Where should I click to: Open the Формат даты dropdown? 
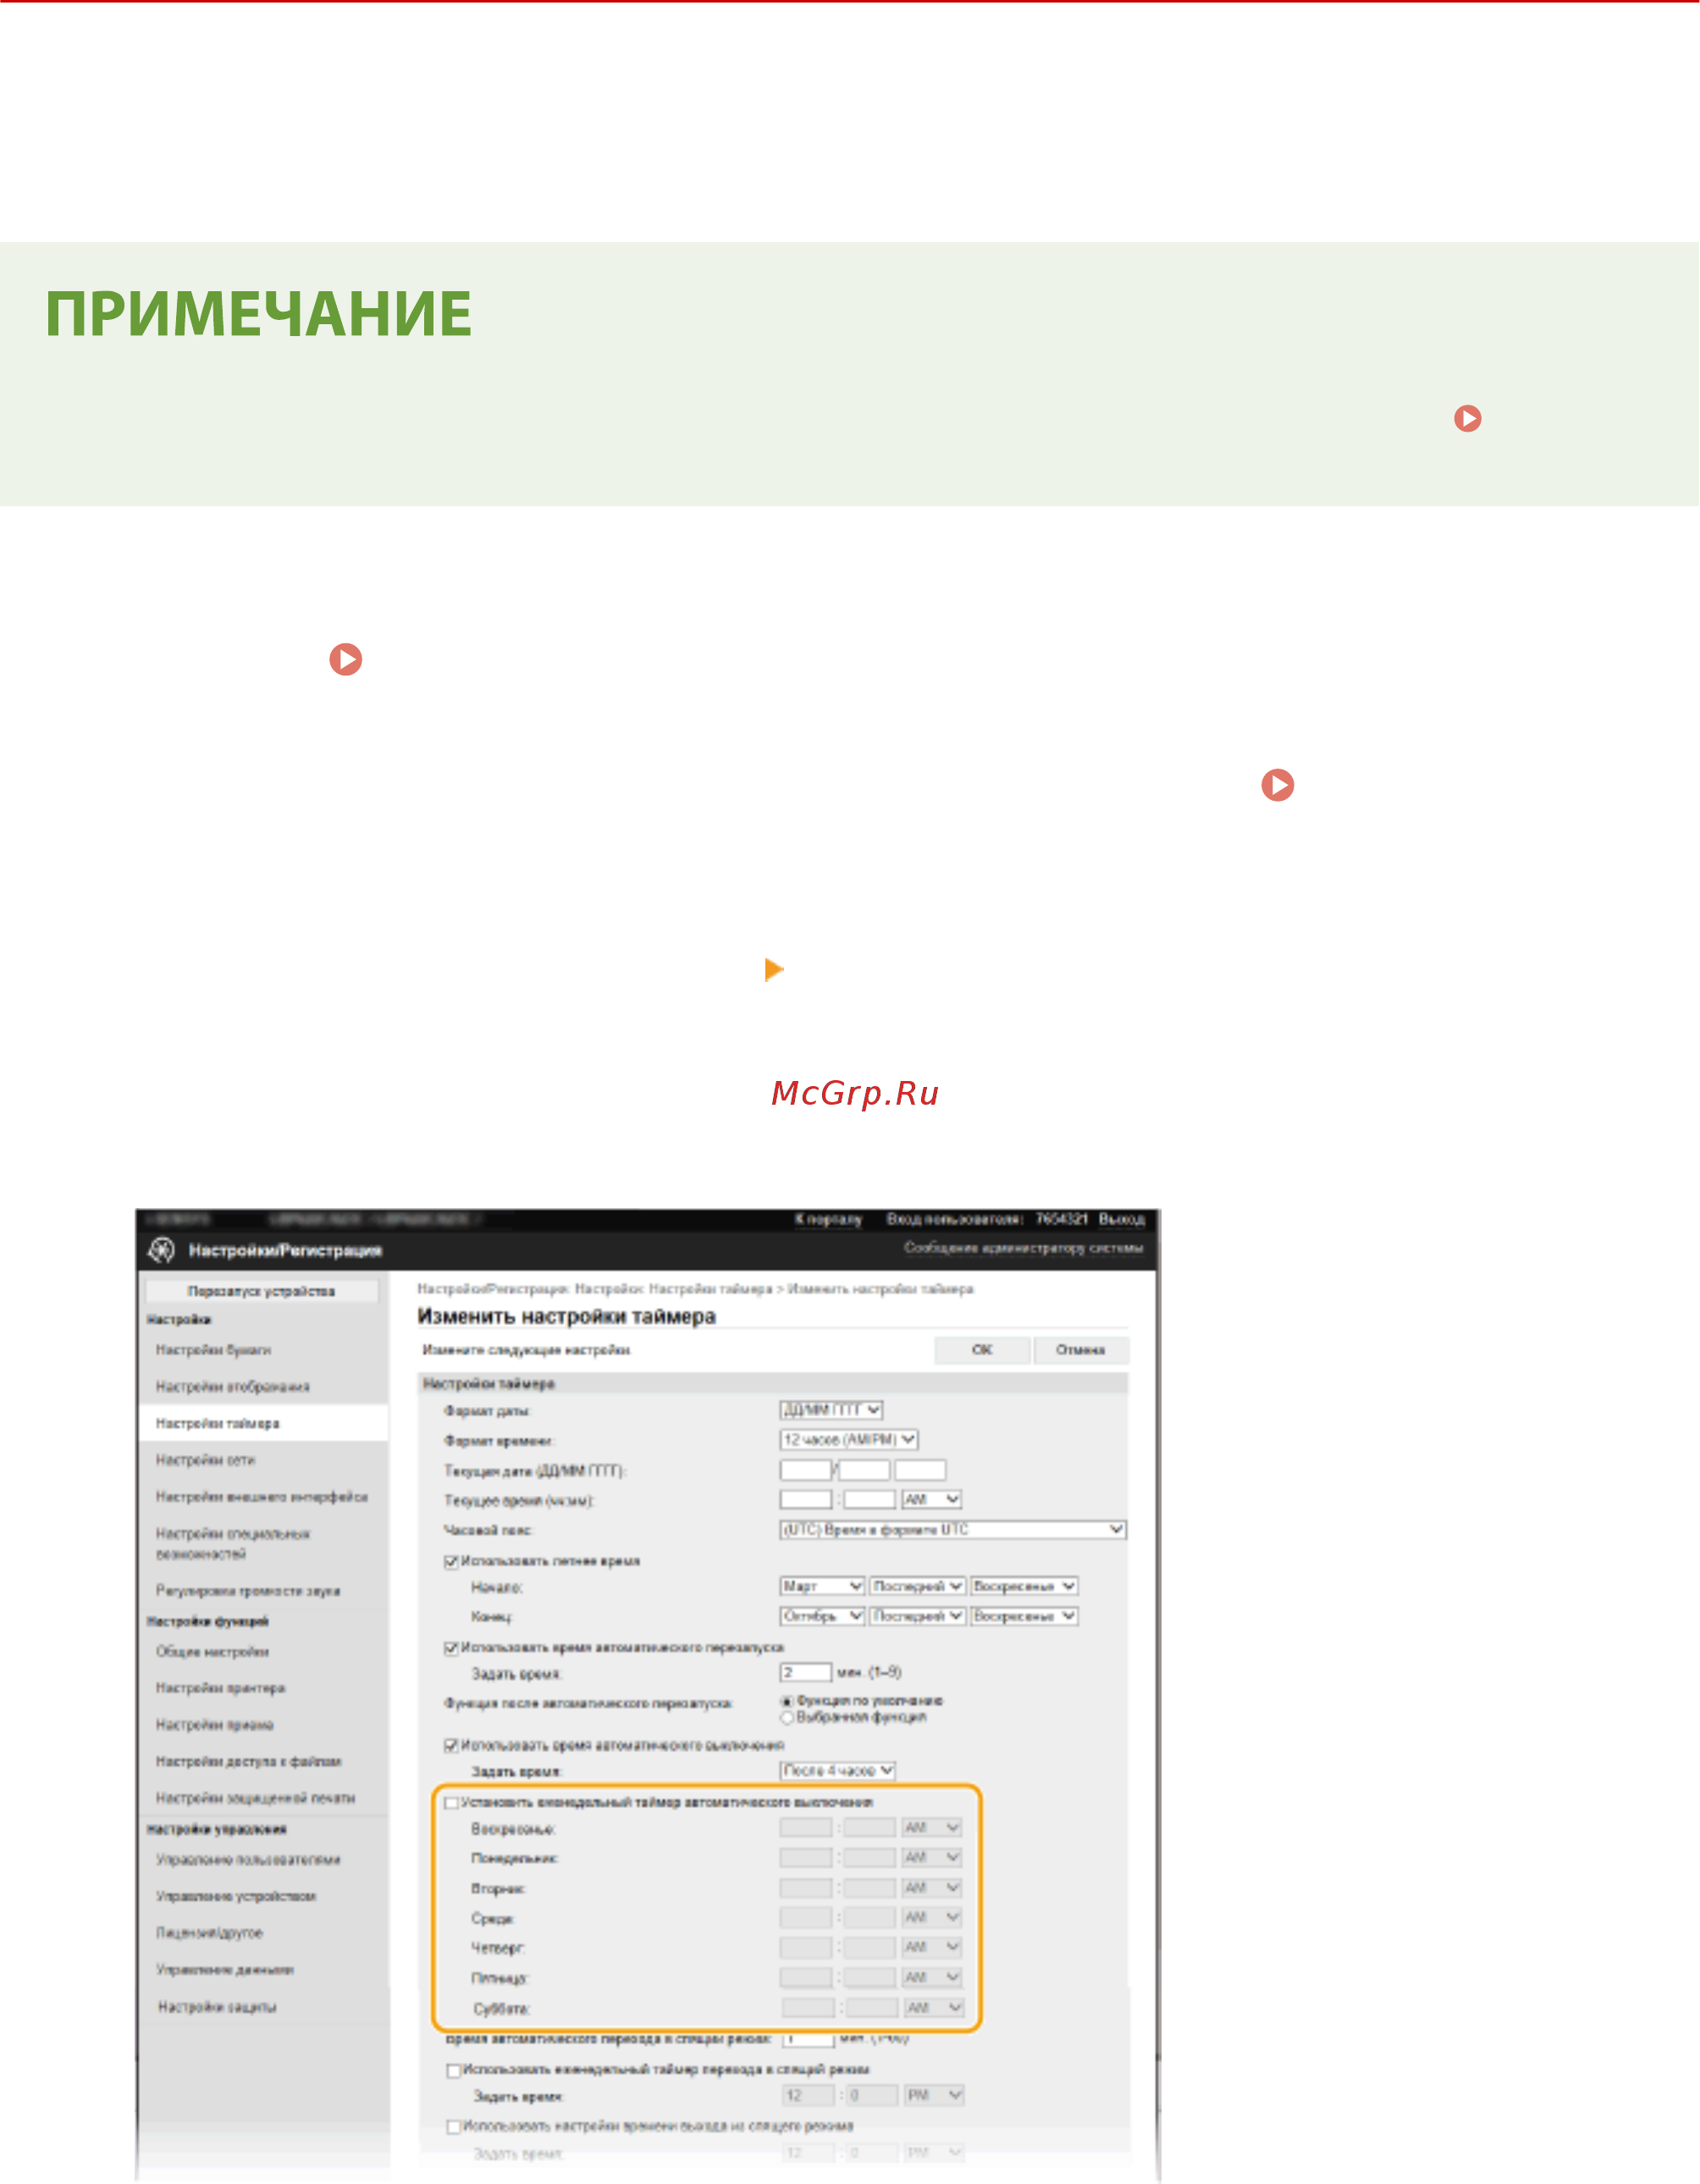[831, 1410]
